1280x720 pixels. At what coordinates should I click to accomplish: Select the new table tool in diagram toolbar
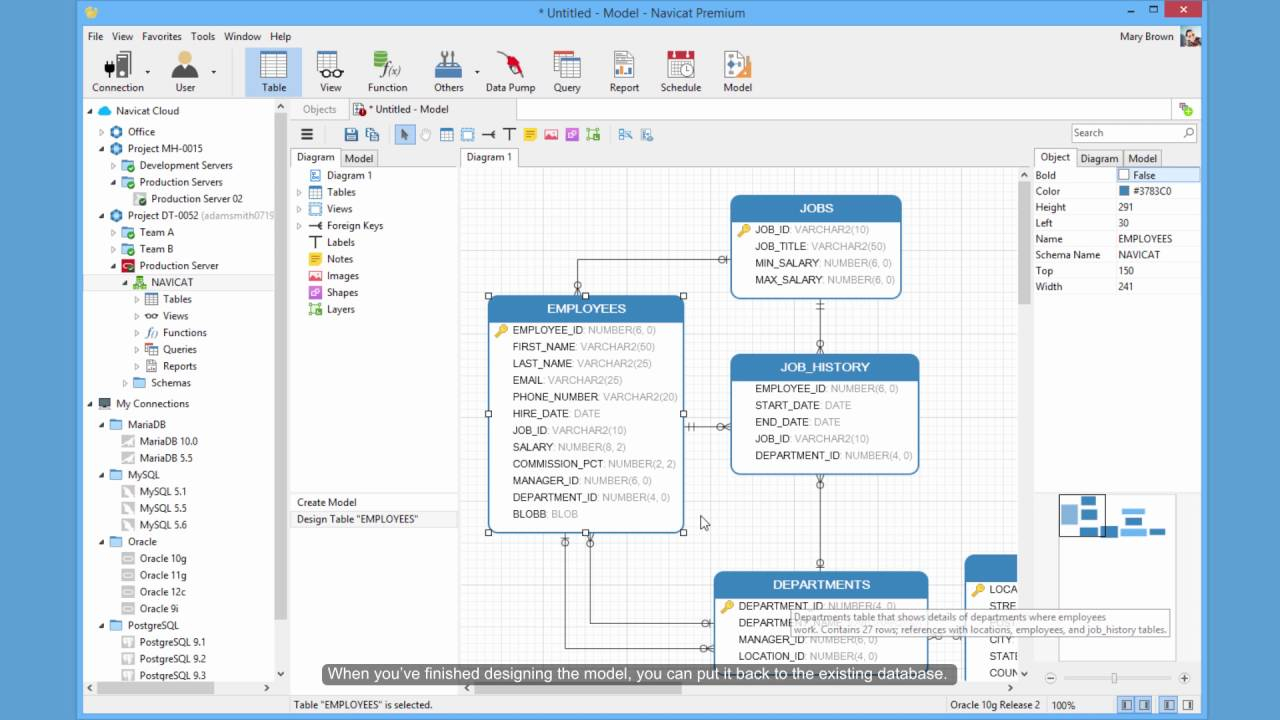point(446,134)
